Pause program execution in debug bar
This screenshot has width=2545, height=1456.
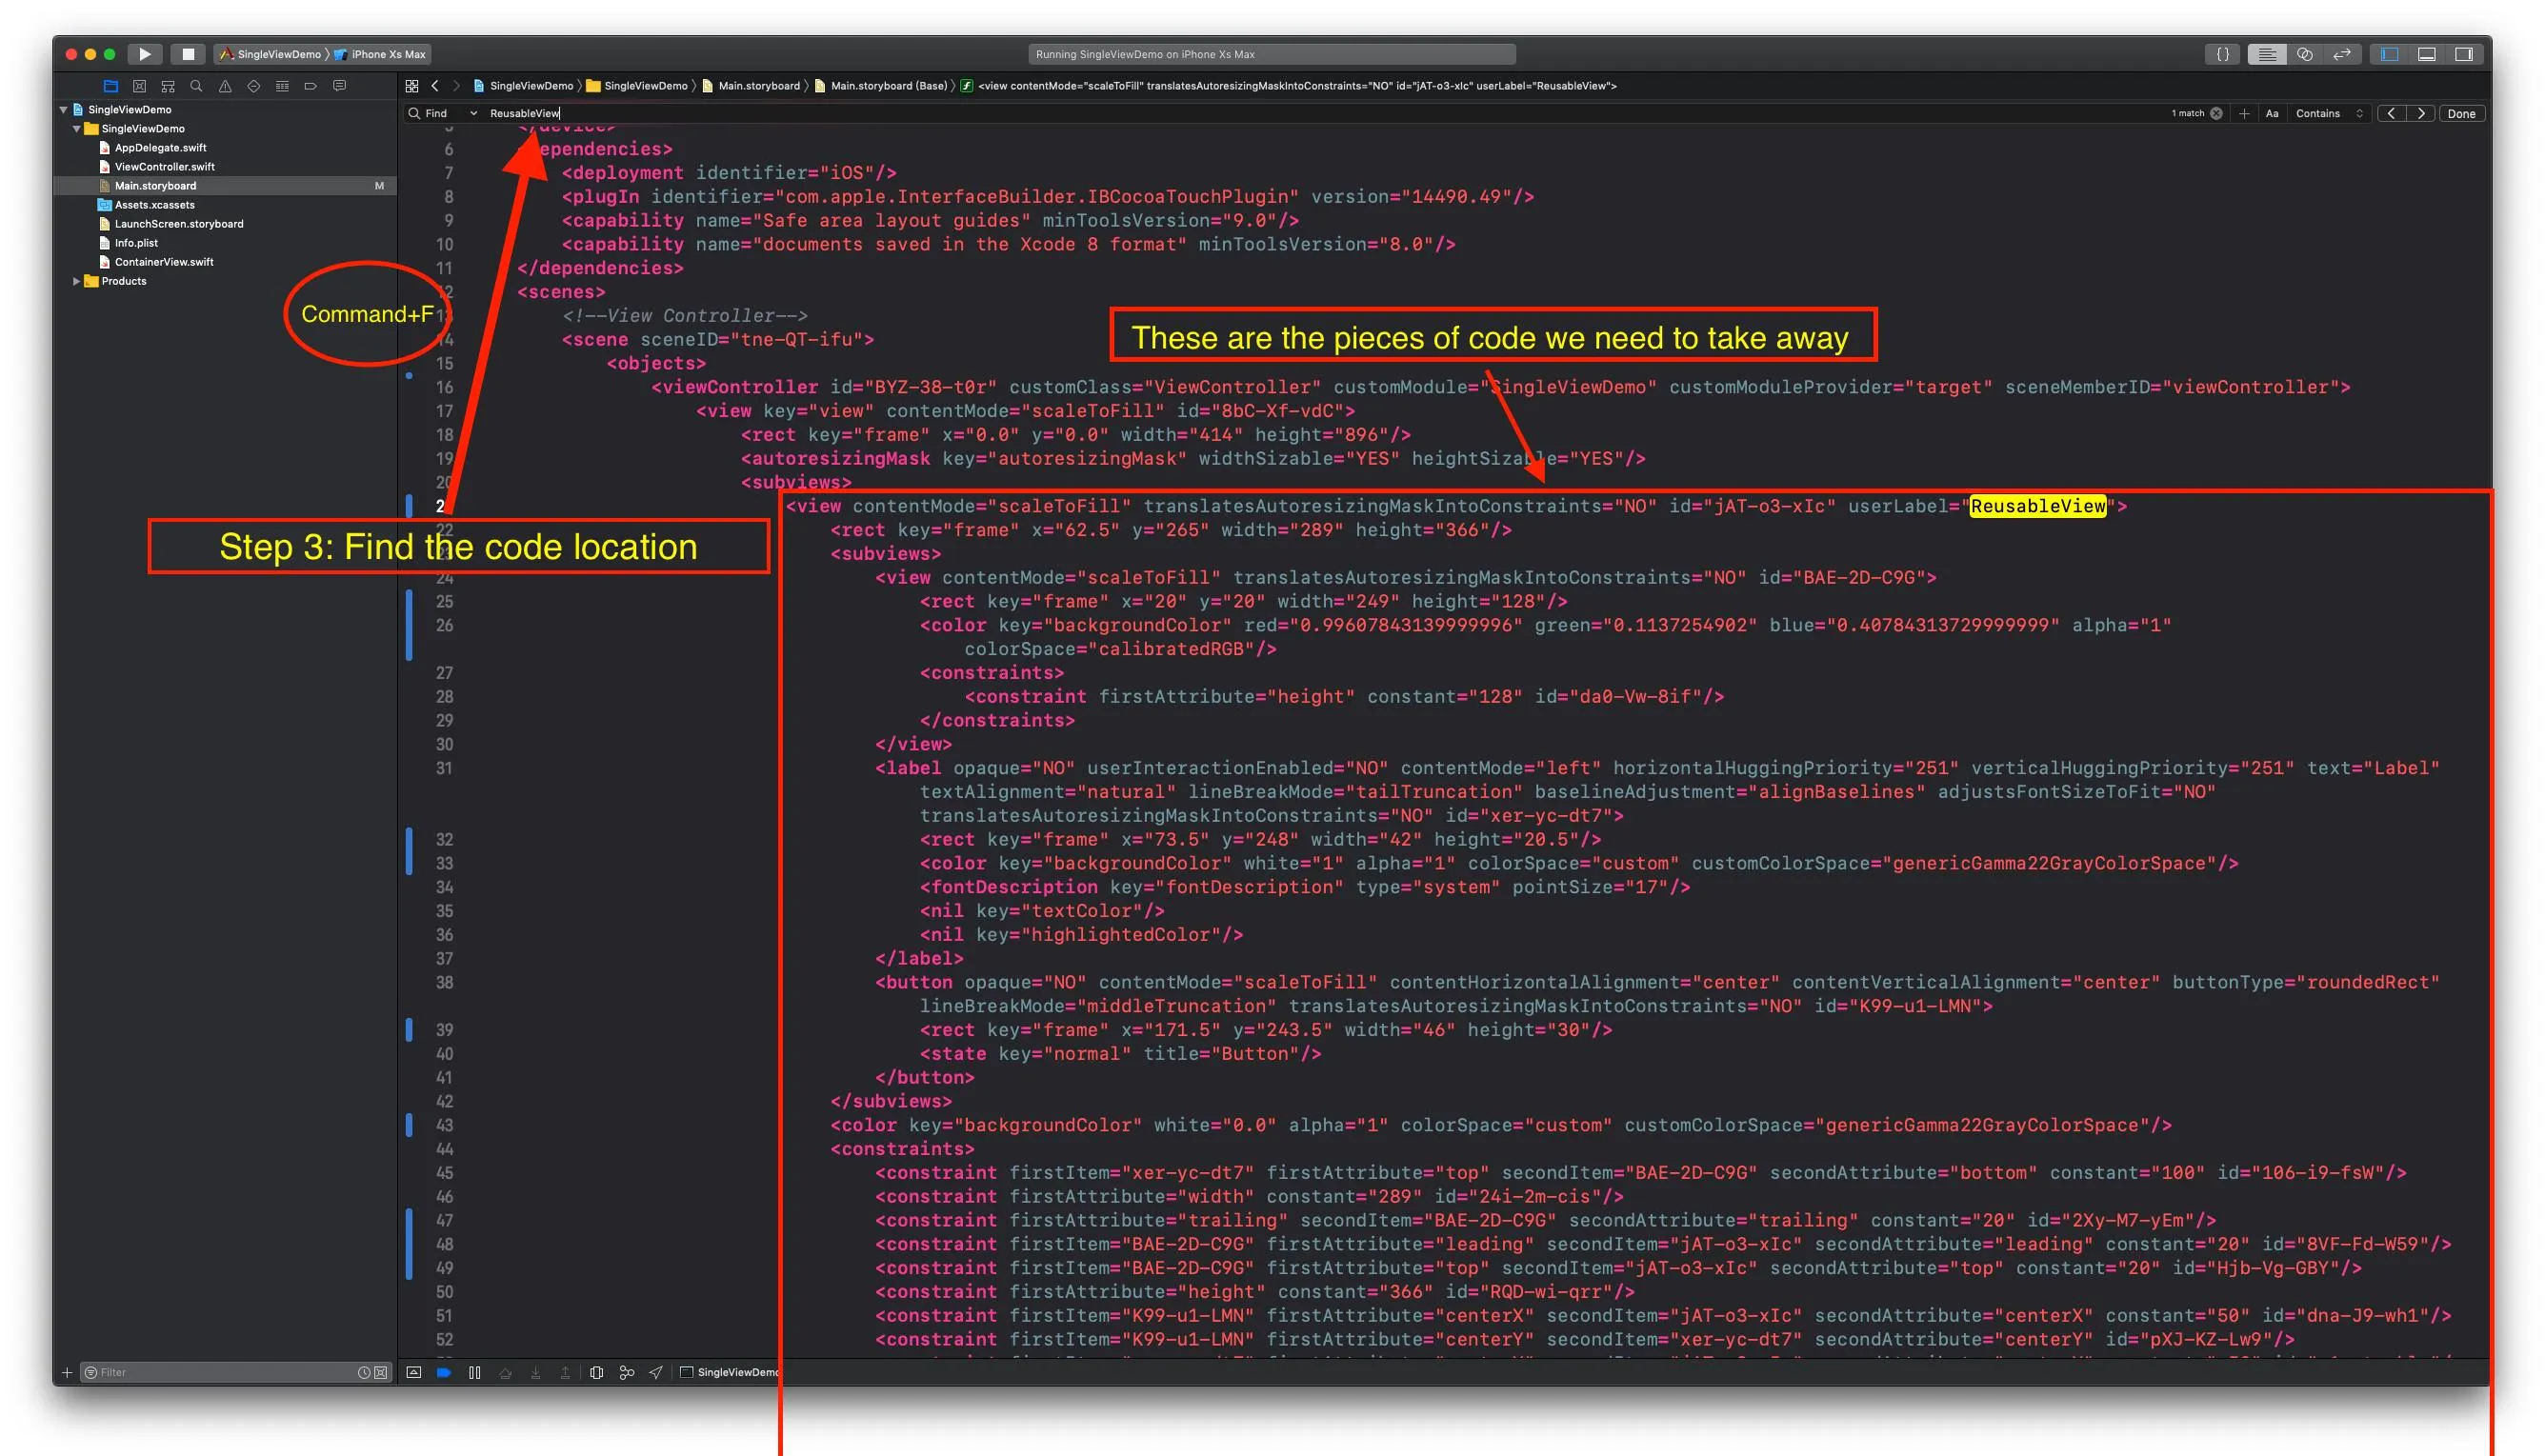coord(475,1372)
